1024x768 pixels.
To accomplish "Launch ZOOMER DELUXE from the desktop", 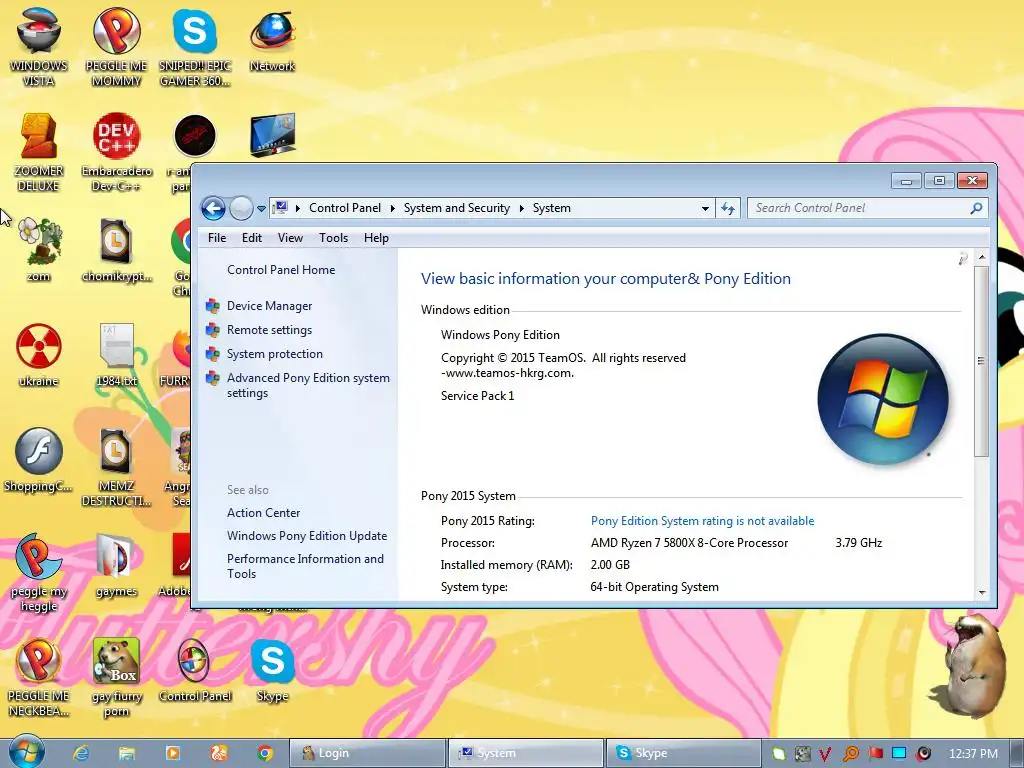I will click(x=38, y=152).
